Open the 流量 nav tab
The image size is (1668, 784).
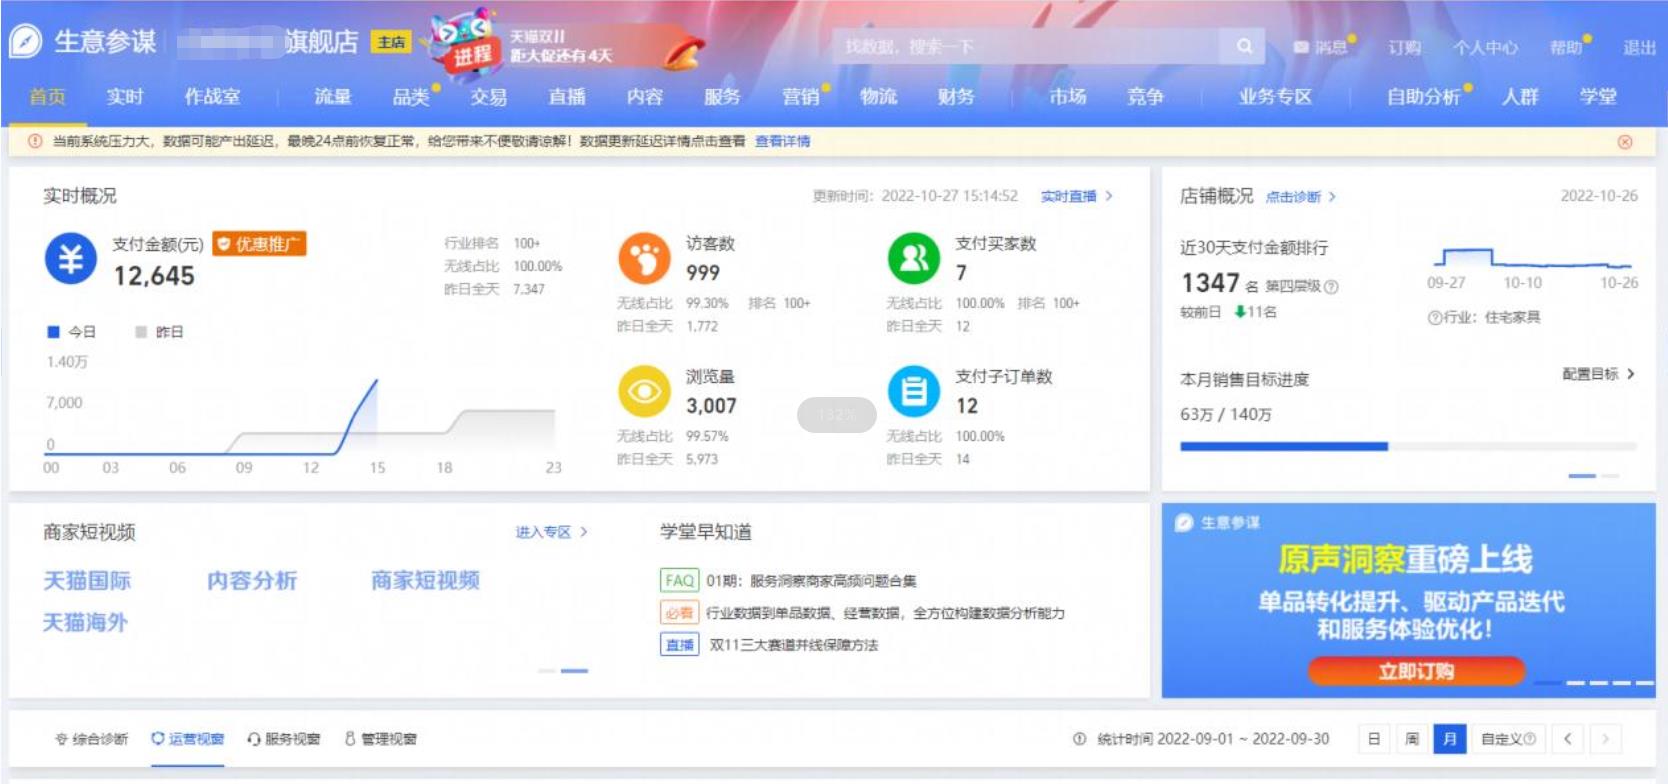[333, 97]
